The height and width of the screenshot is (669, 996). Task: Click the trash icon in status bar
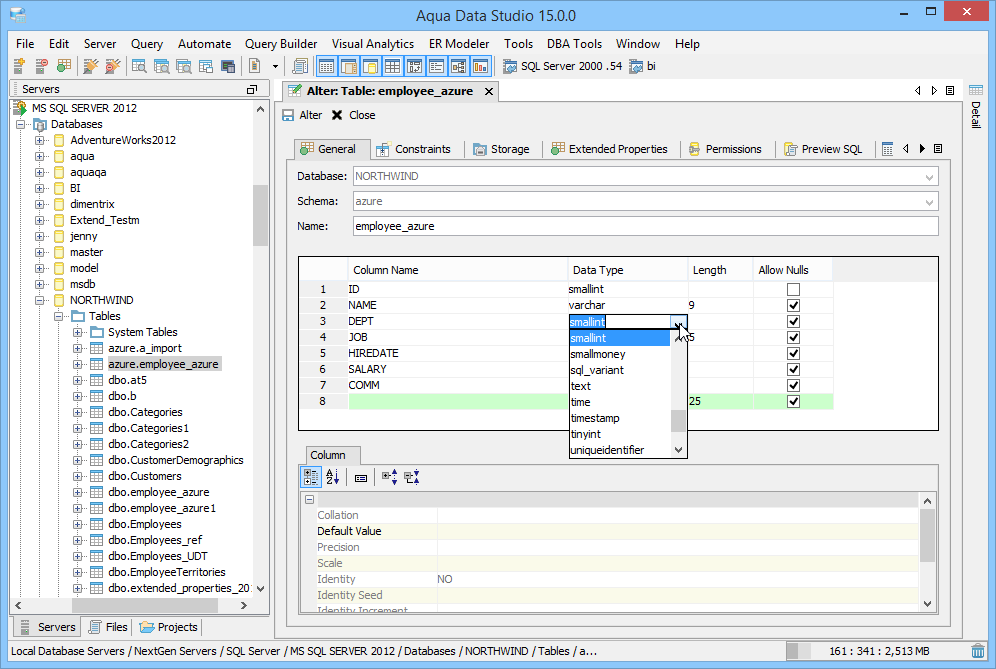tap(978, 651)
